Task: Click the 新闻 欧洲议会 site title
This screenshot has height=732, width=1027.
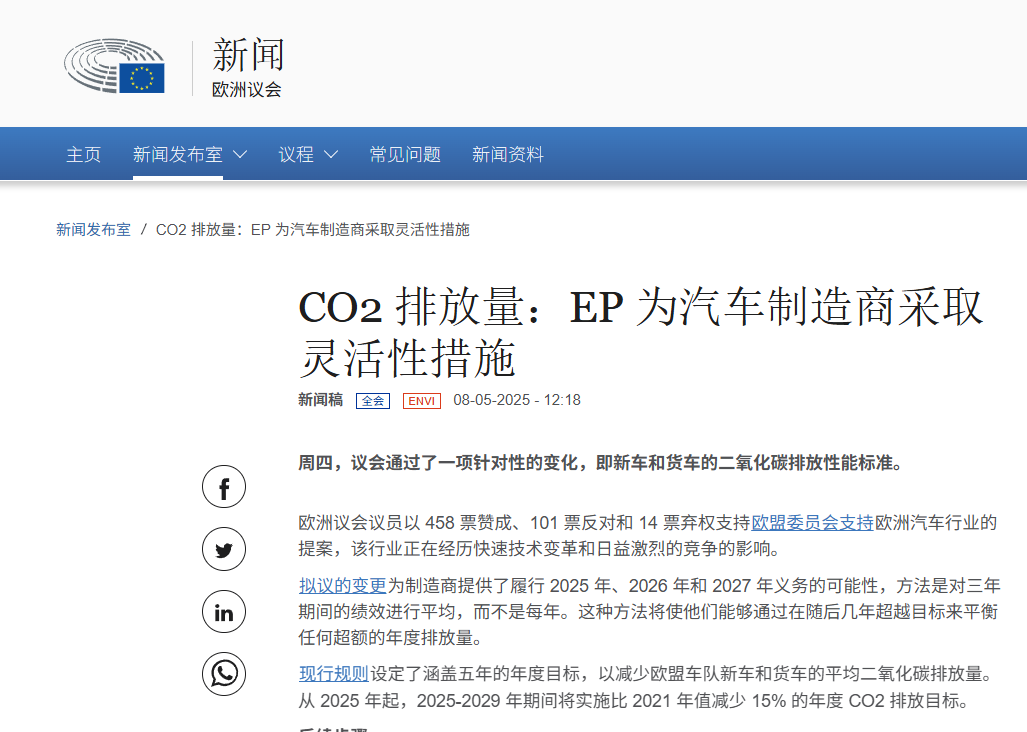Action: (x=248, y=67)
